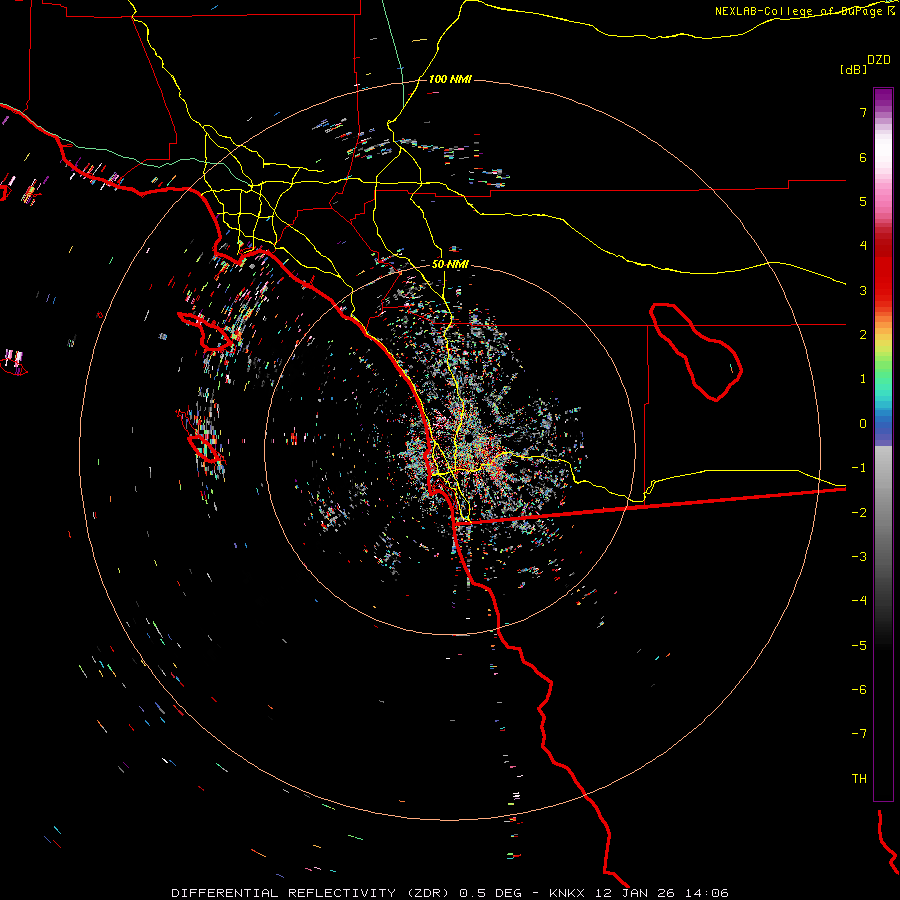Click the "-6" value on color scale
Image resolution: width=900 pixels, height=900 pixels.
[859, 690]
